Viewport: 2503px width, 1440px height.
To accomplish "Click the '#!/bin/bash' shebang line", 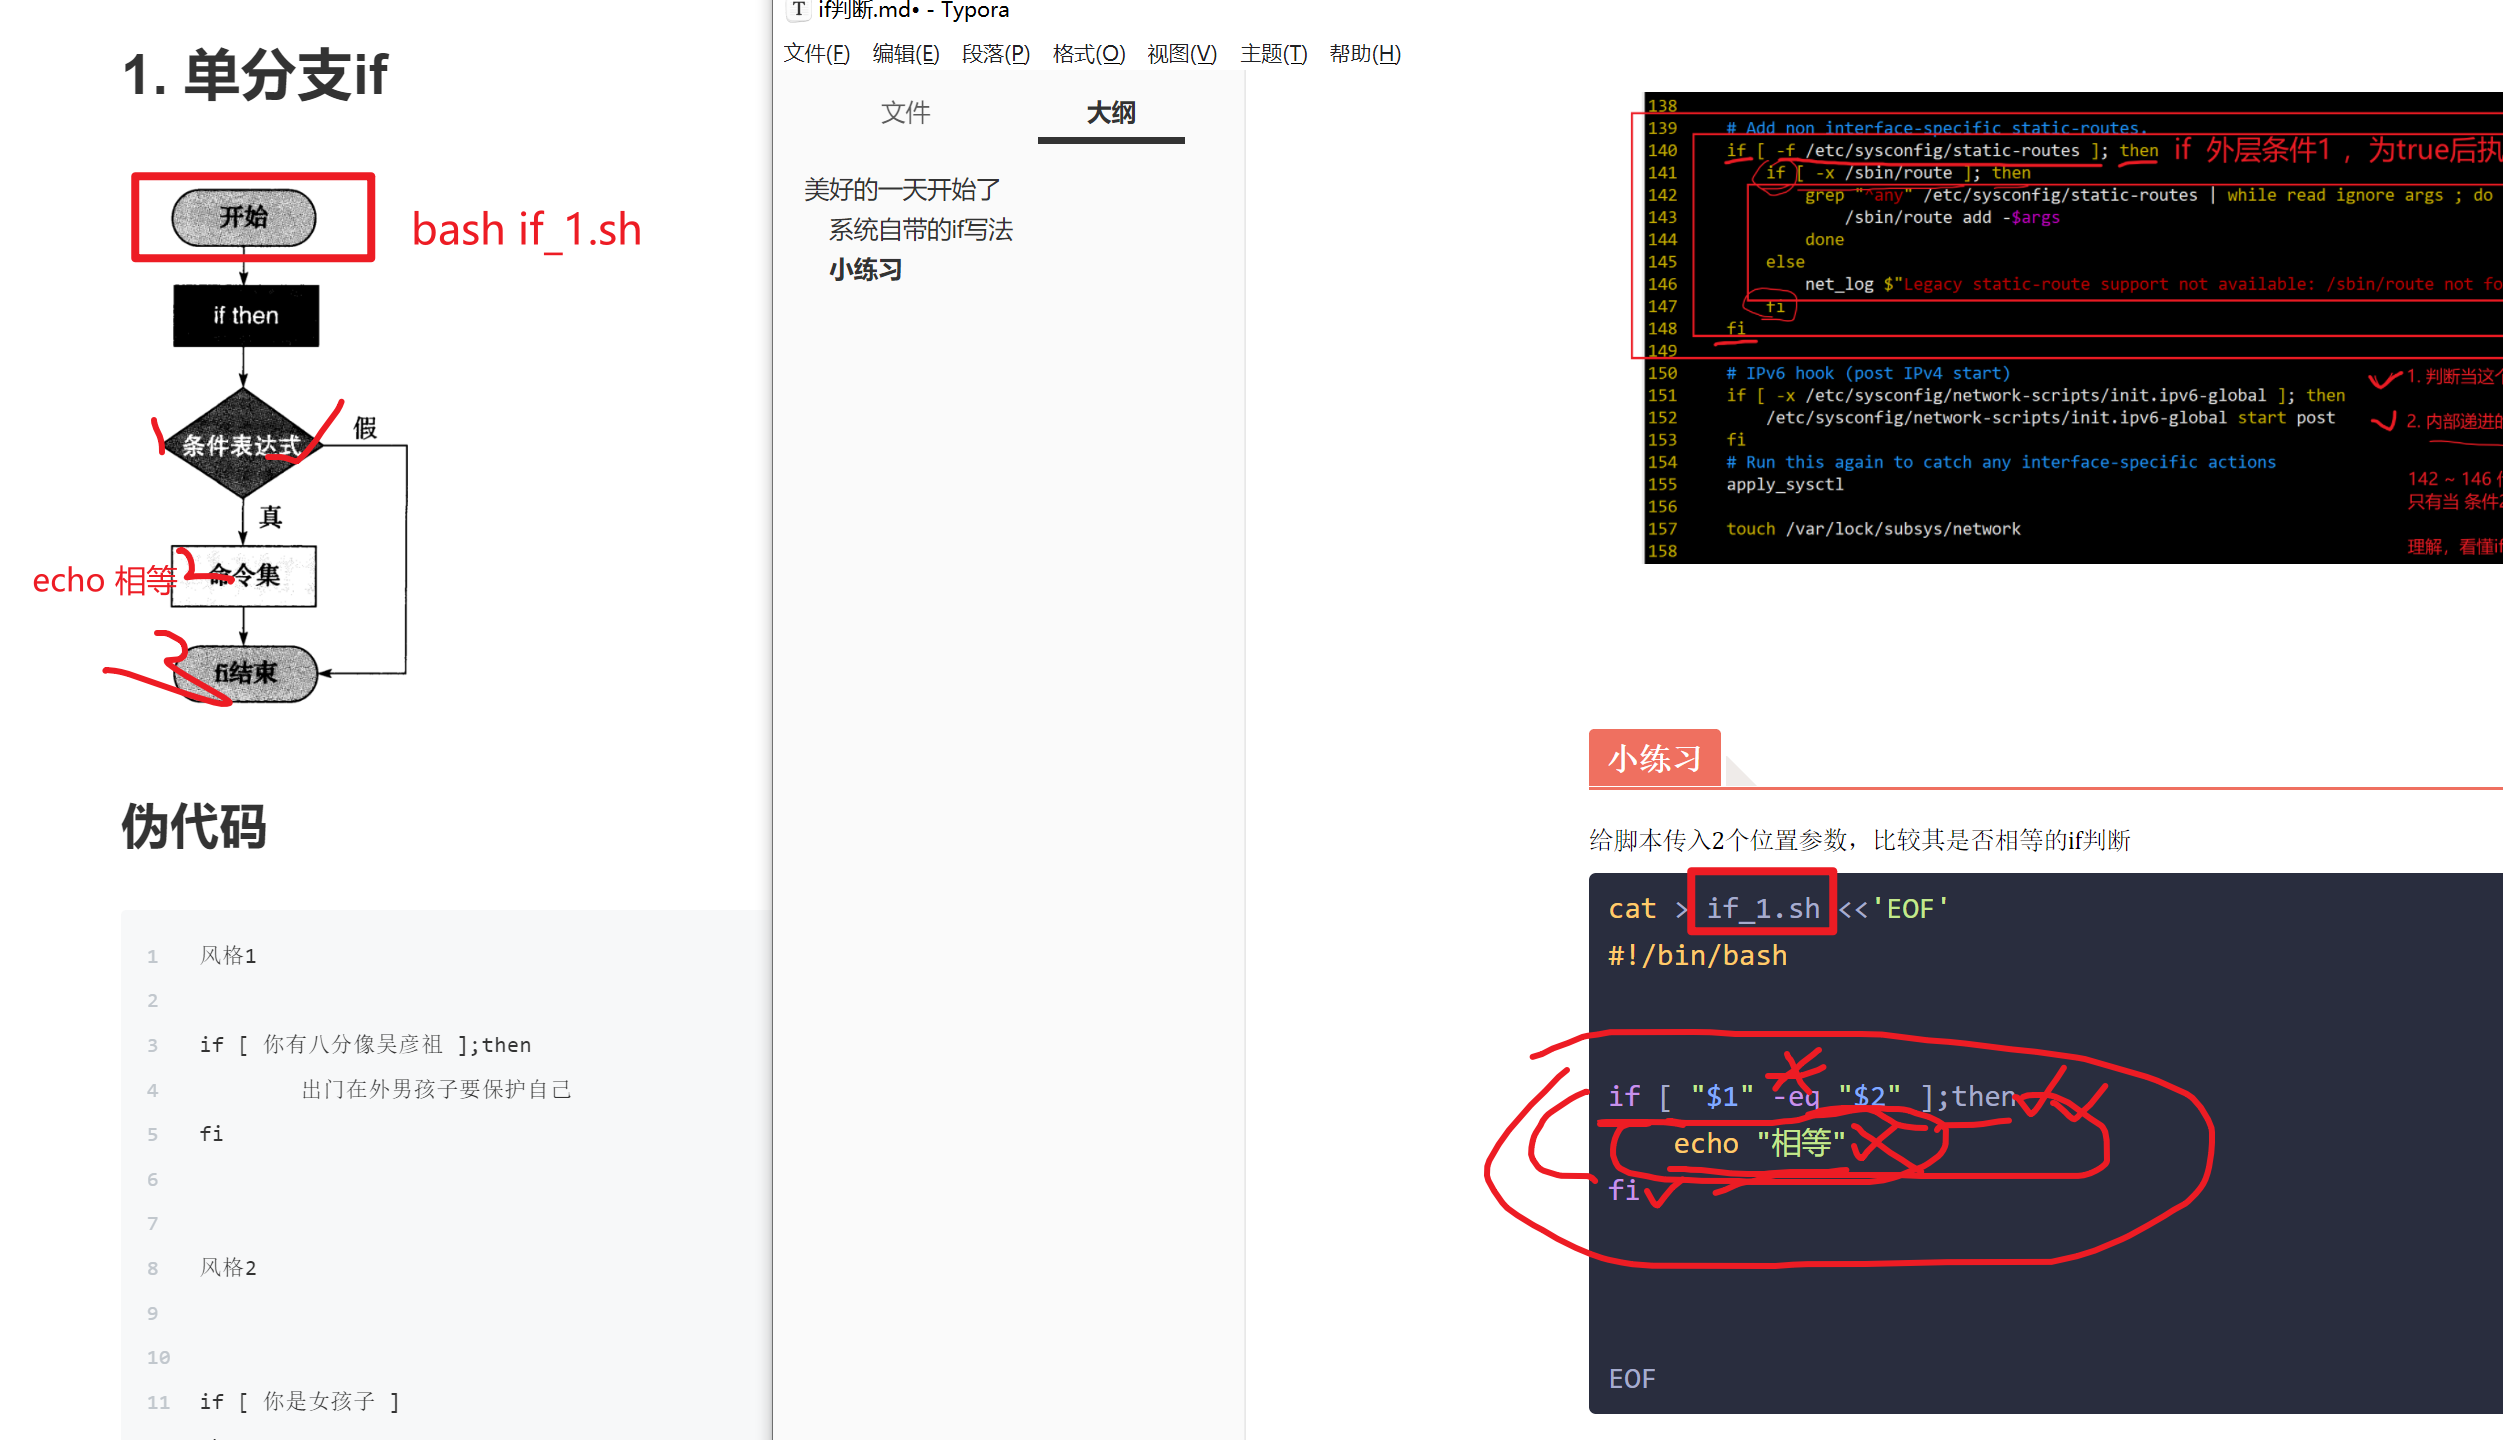I will [x=1697, y=955].
